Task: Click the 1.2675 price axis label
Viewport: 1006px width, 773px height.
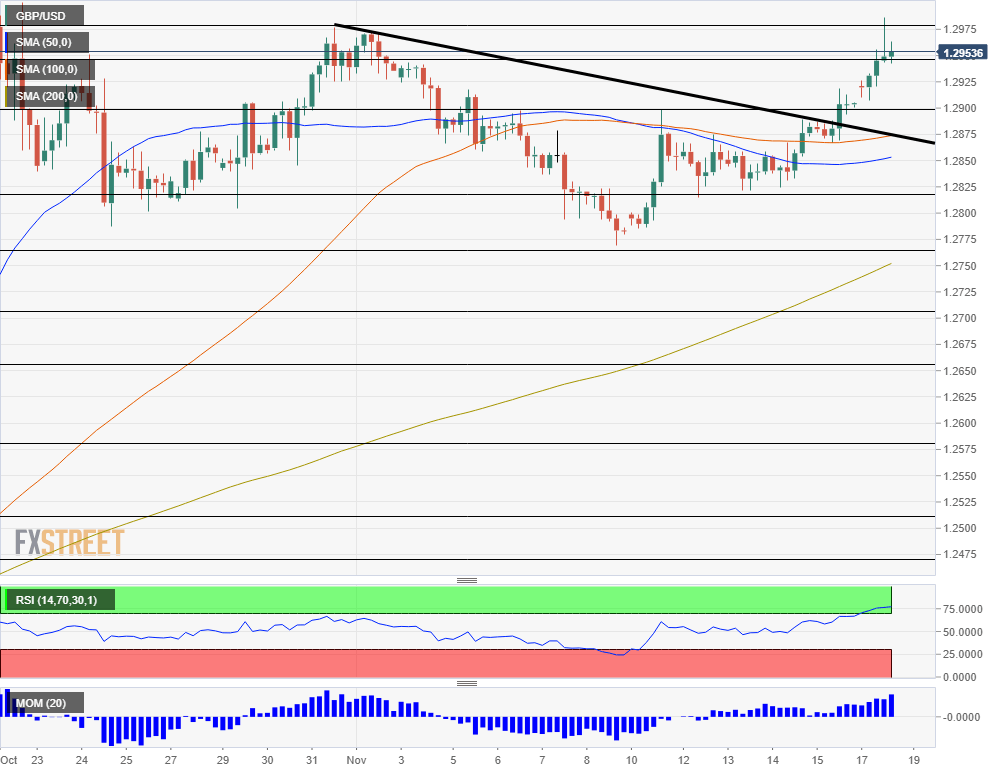Action: (x=960, y=344)
